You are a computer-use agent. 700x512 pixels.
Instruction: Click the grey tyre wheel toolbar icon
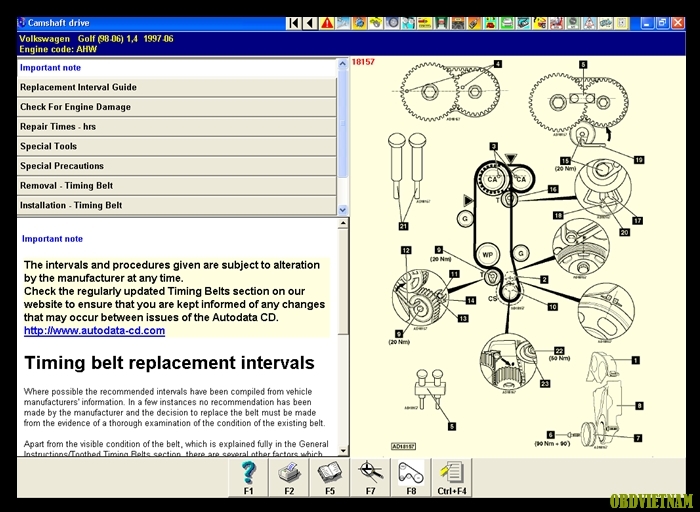(x=393, y=23)
